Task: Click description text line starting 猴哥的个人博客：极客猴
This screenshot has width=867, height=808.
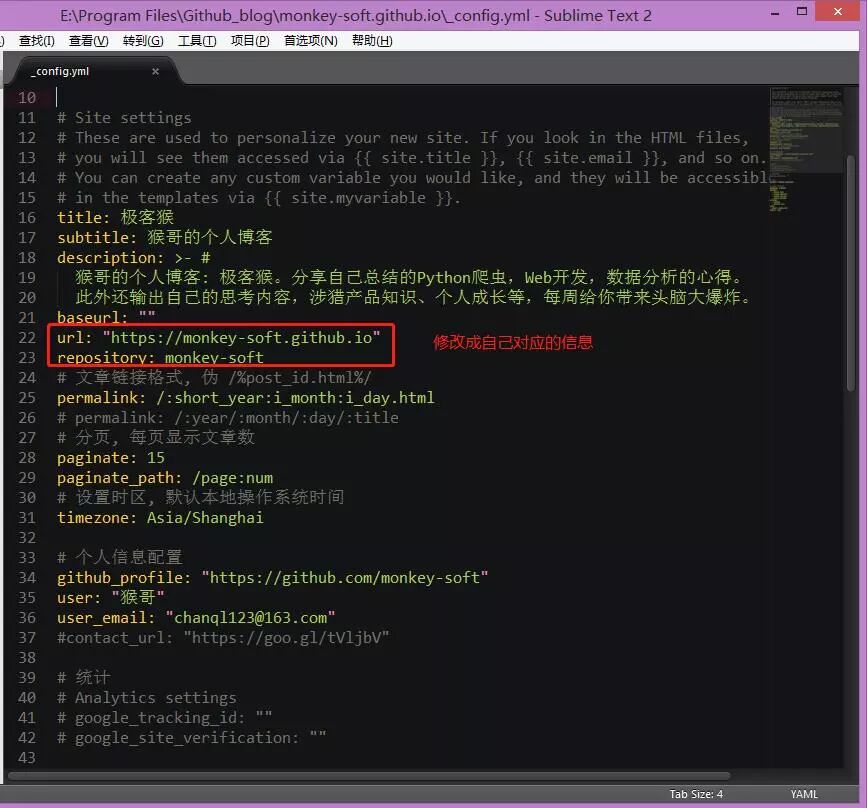Action: [x=409, y=278]
